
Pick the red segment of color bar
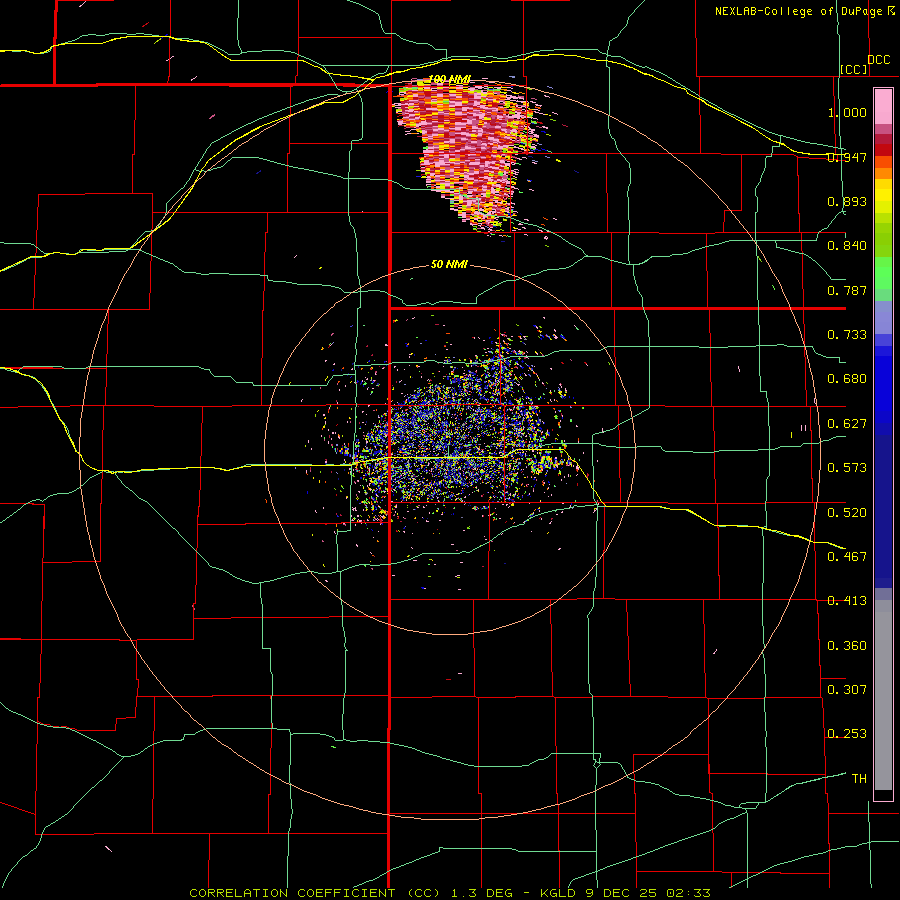[883, 149]
